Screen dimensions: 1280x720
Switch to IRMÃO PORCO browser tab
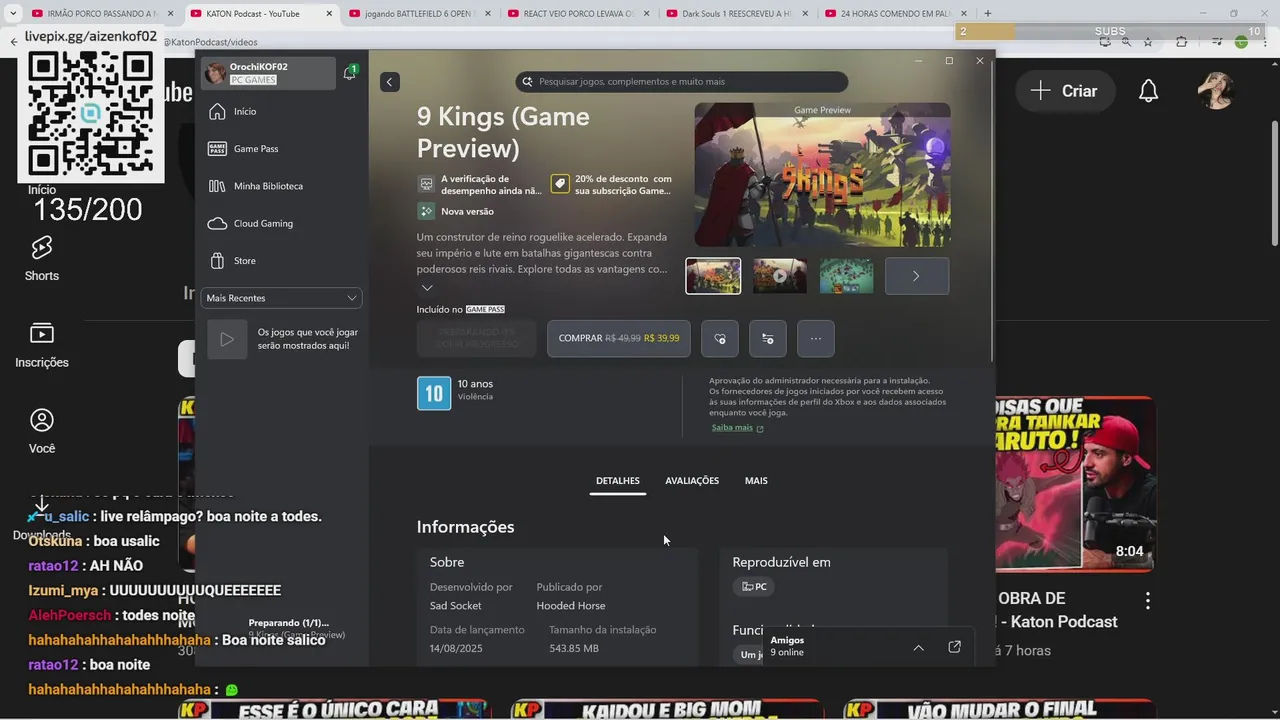(x=94, y=14)
